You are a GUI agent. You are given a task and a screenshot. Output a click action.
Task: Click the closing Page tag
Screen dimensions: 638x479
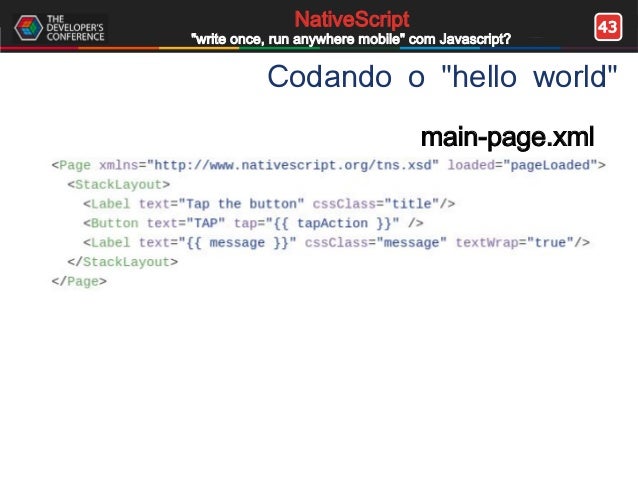pyautogui.click(x=79, y=281)
